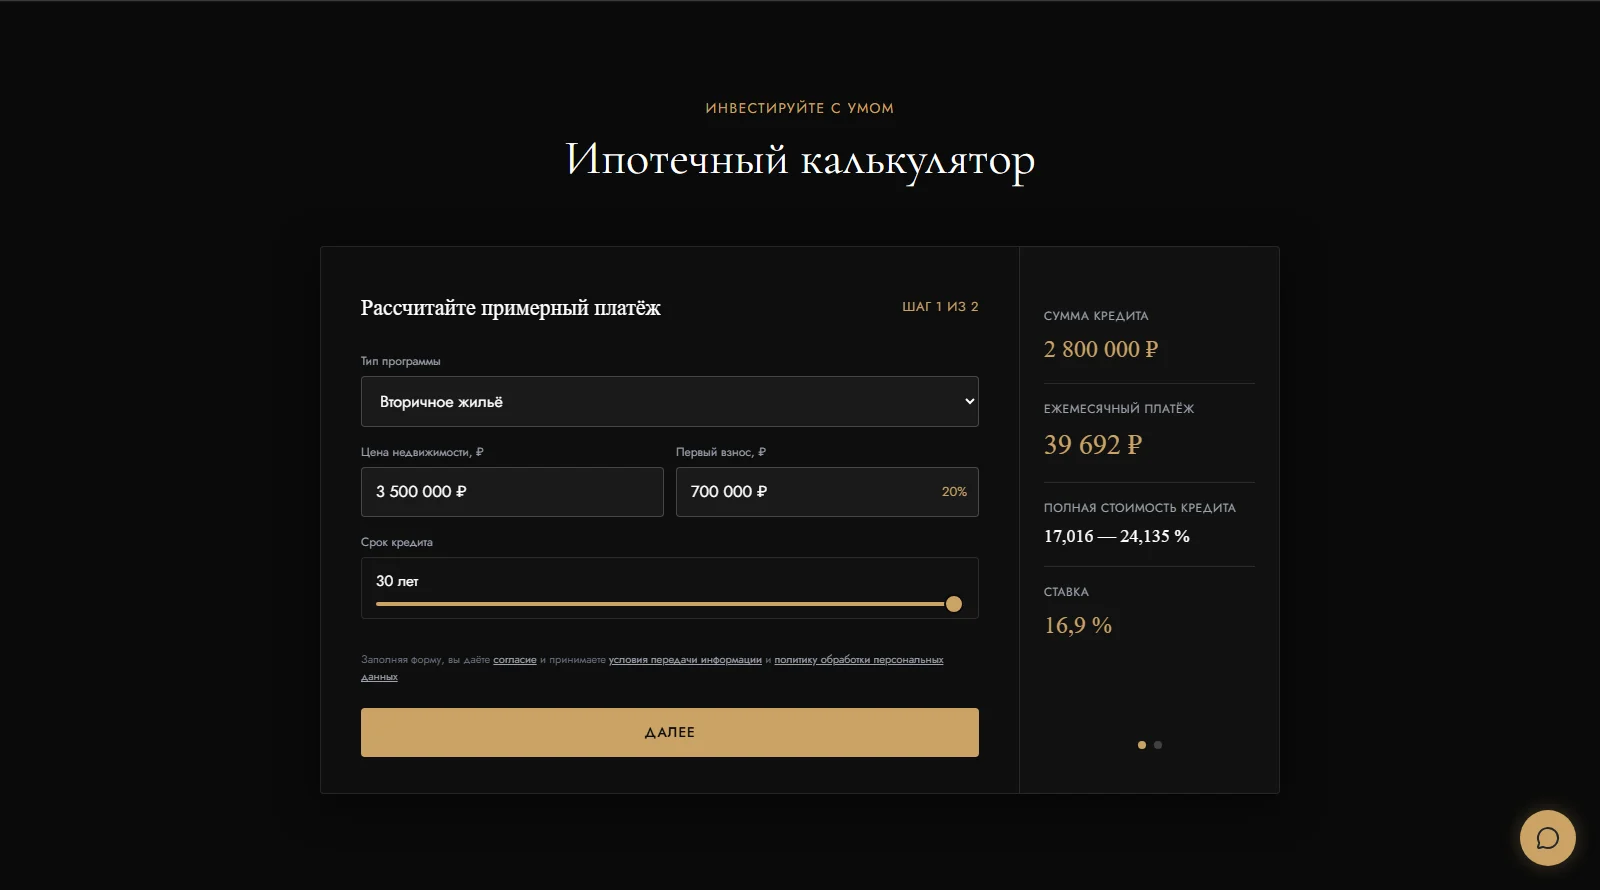
Task: Click the 'Тип программы' field label
Action: pos(400,361)
